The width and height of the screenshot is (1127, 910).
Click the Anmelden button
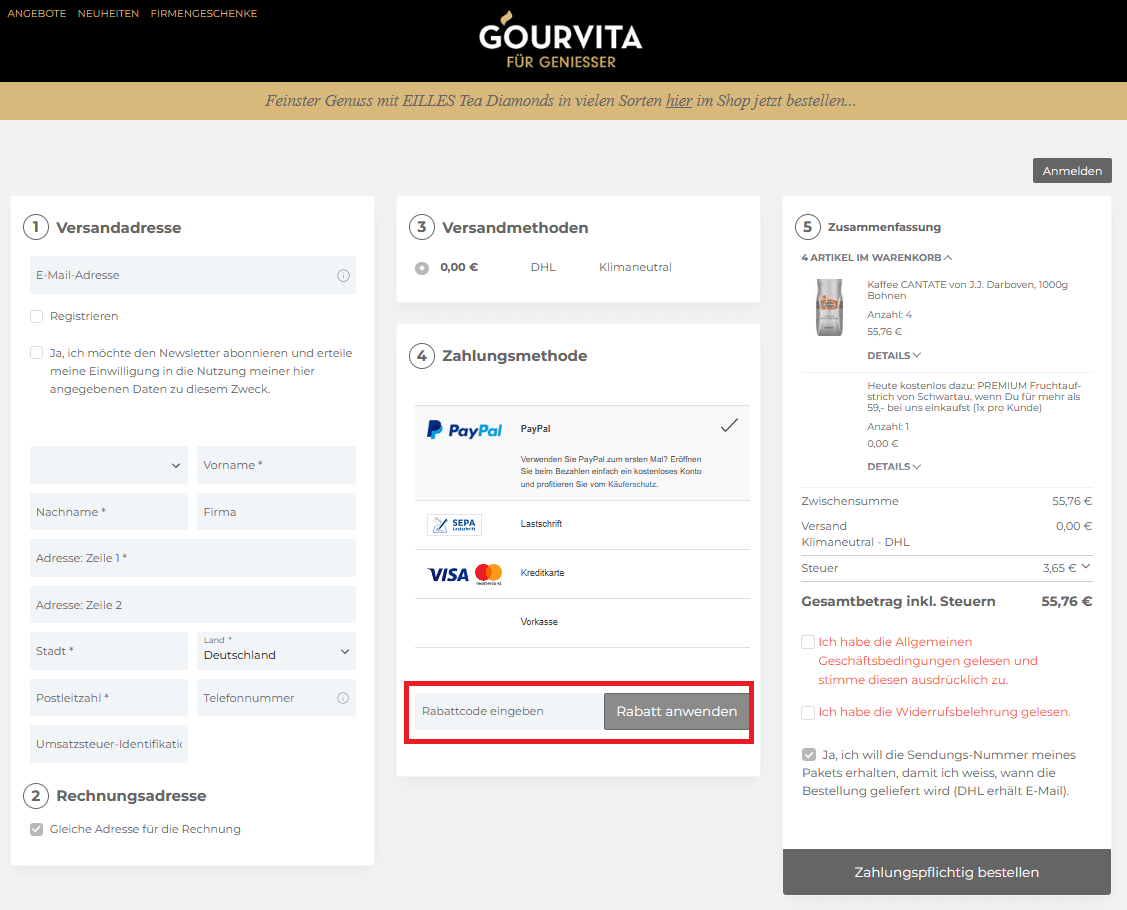(x=1072, y=171)
